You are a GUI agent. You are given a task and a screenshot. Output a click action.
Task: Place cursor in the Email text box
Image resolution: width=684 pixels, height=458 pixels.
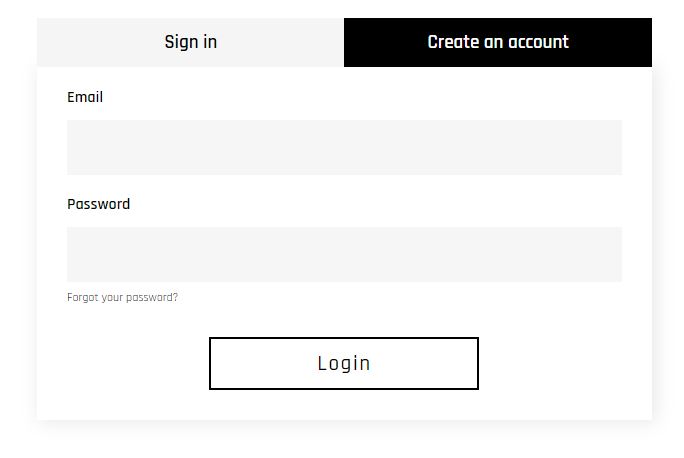pos(344,147)
